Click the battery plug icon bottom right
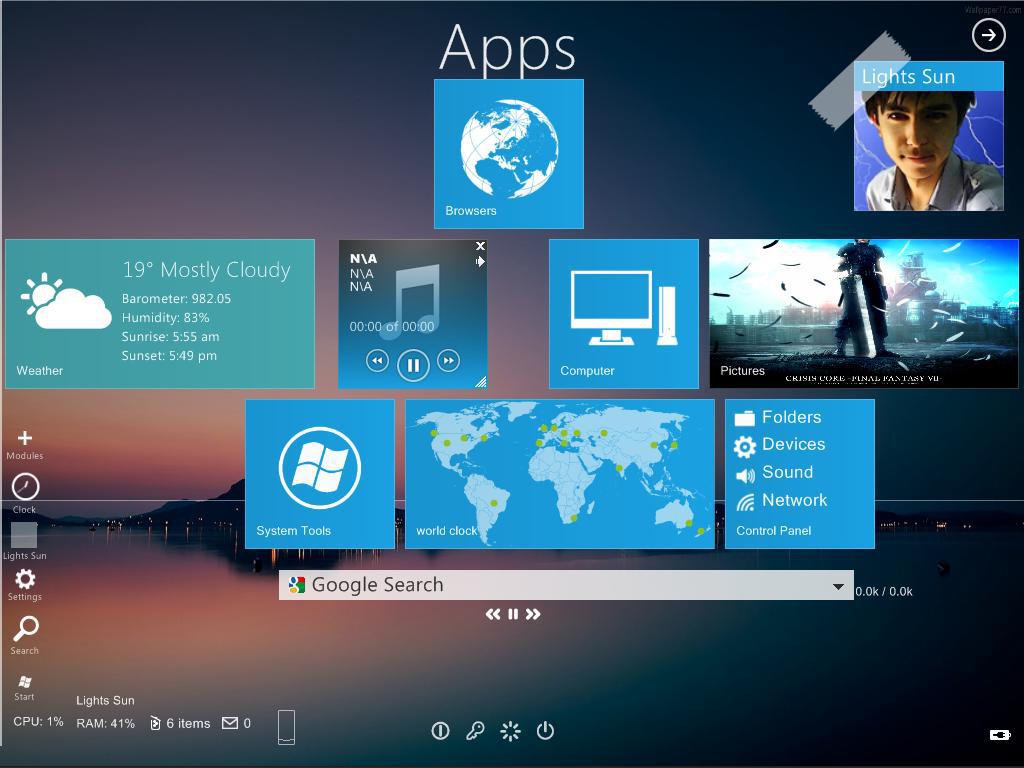 point(1000,735)
